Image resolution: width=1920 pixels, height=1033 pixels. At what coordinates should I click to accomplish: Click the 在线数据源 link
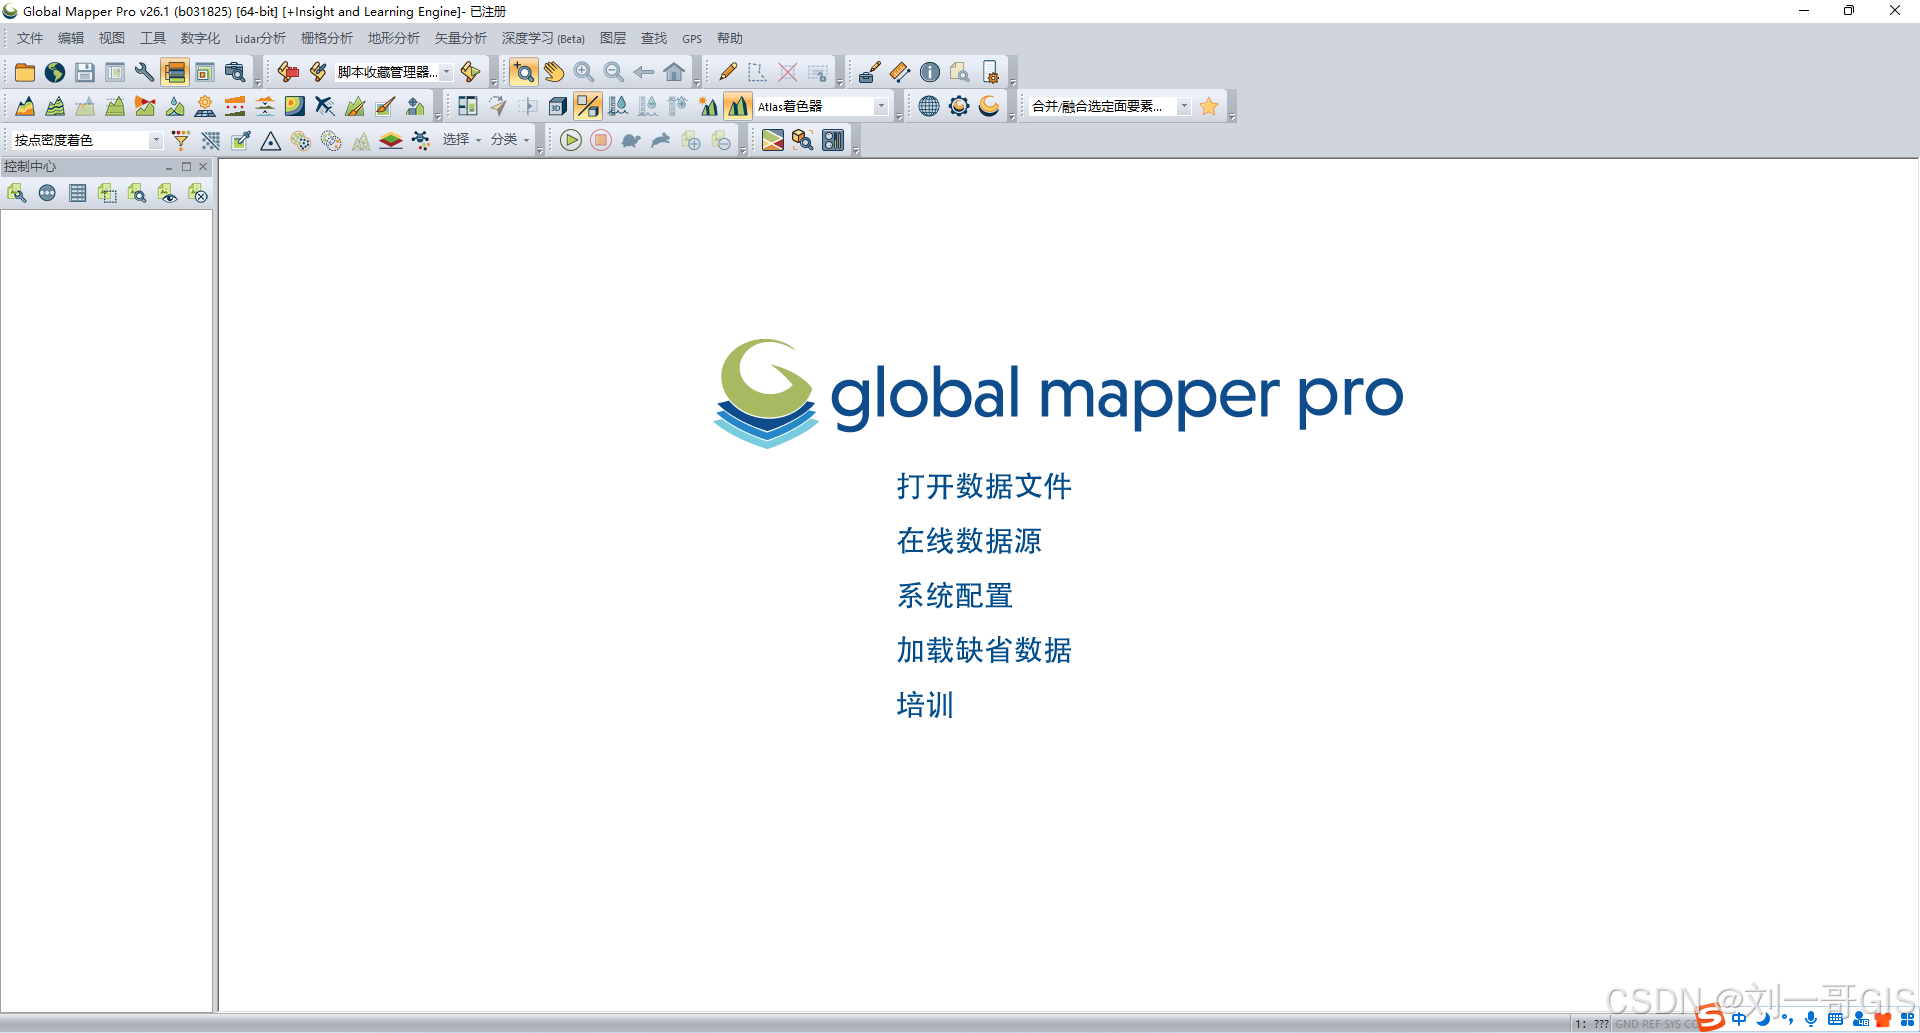(969, 541)
